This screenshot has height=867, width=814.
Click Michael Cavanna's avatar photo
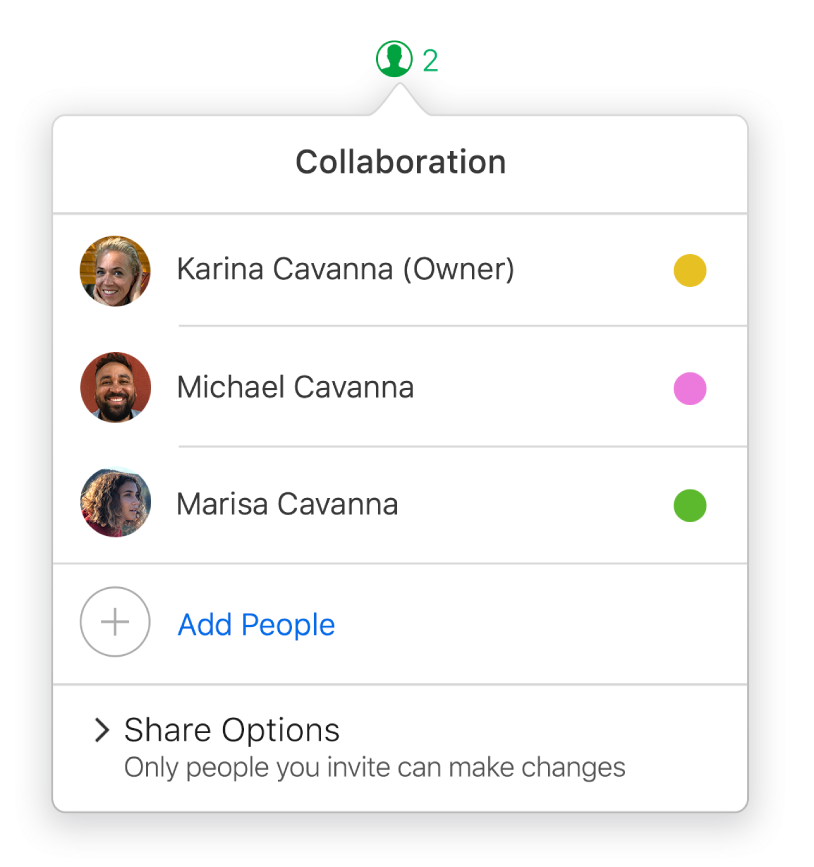tap(114, 387)
